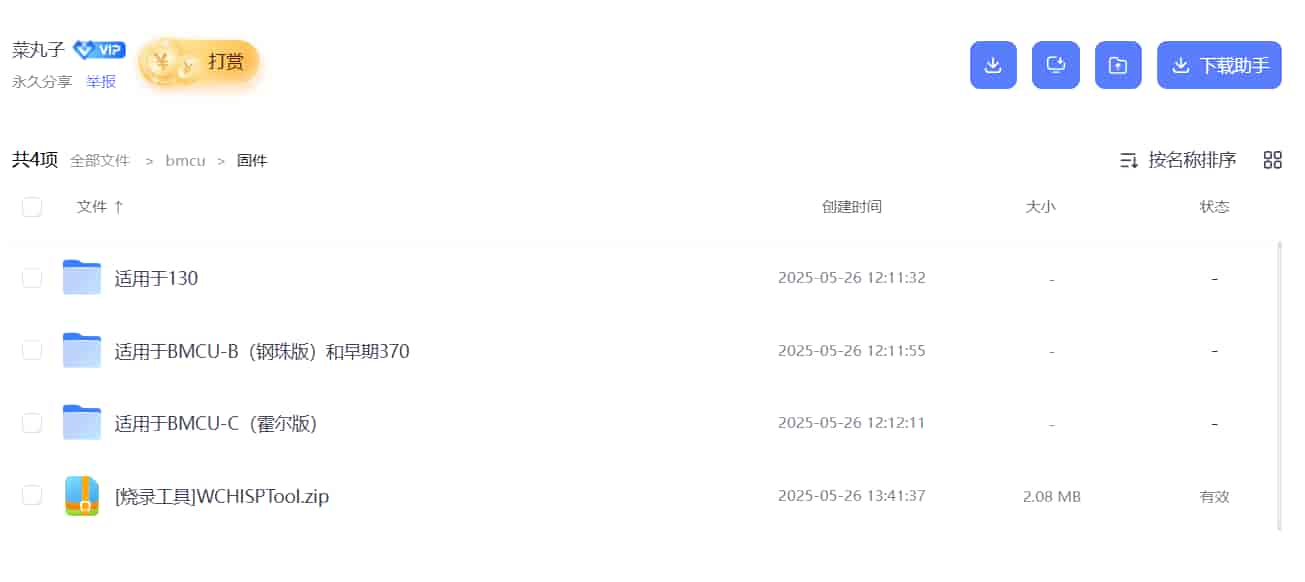This screenshot has width=1305, height=582.
Task: Click the file list vertical scrollbar
Action: click(1280, 384)
